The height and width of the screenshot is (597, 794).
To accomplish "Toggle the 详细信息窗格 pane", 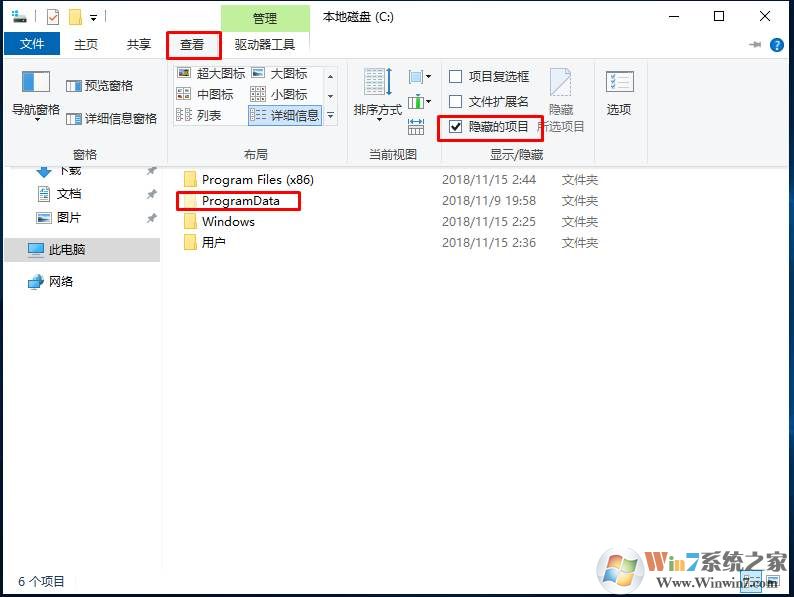I will point(111,118).
